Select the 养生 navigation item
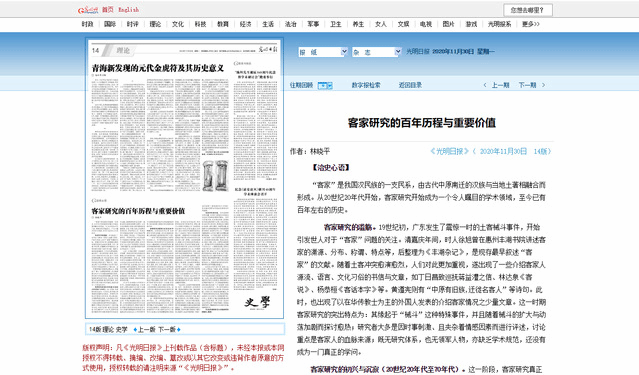The image size is (639, 375). click(x=358, y=24)
